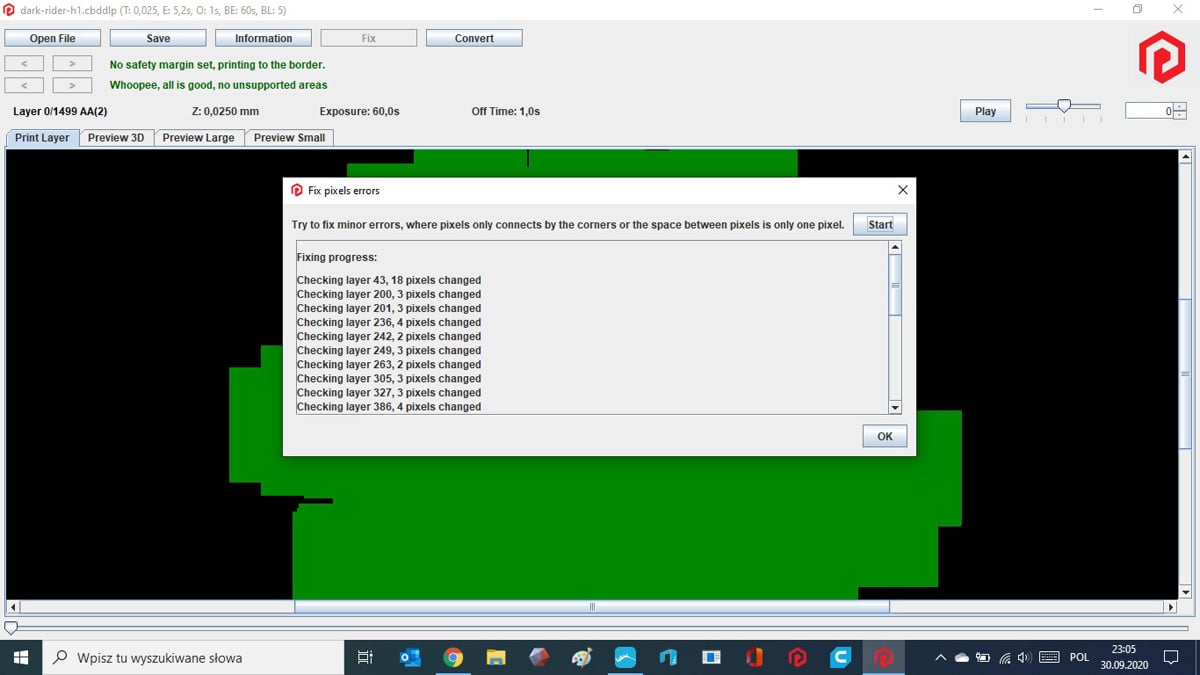Screen dimensions: 1200x675
Task: Click the Windows Start icon
Action: click(20, 657)
